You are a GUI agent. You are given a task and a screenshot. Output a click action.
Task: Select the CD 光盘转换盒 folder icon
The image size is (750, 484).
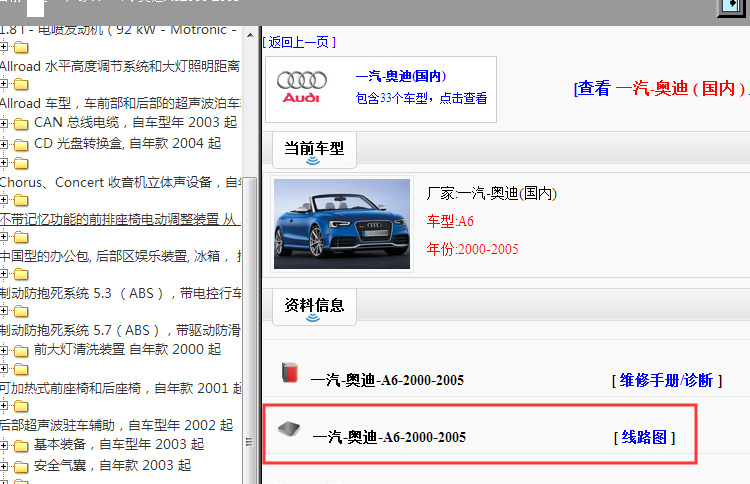[21, 144]
